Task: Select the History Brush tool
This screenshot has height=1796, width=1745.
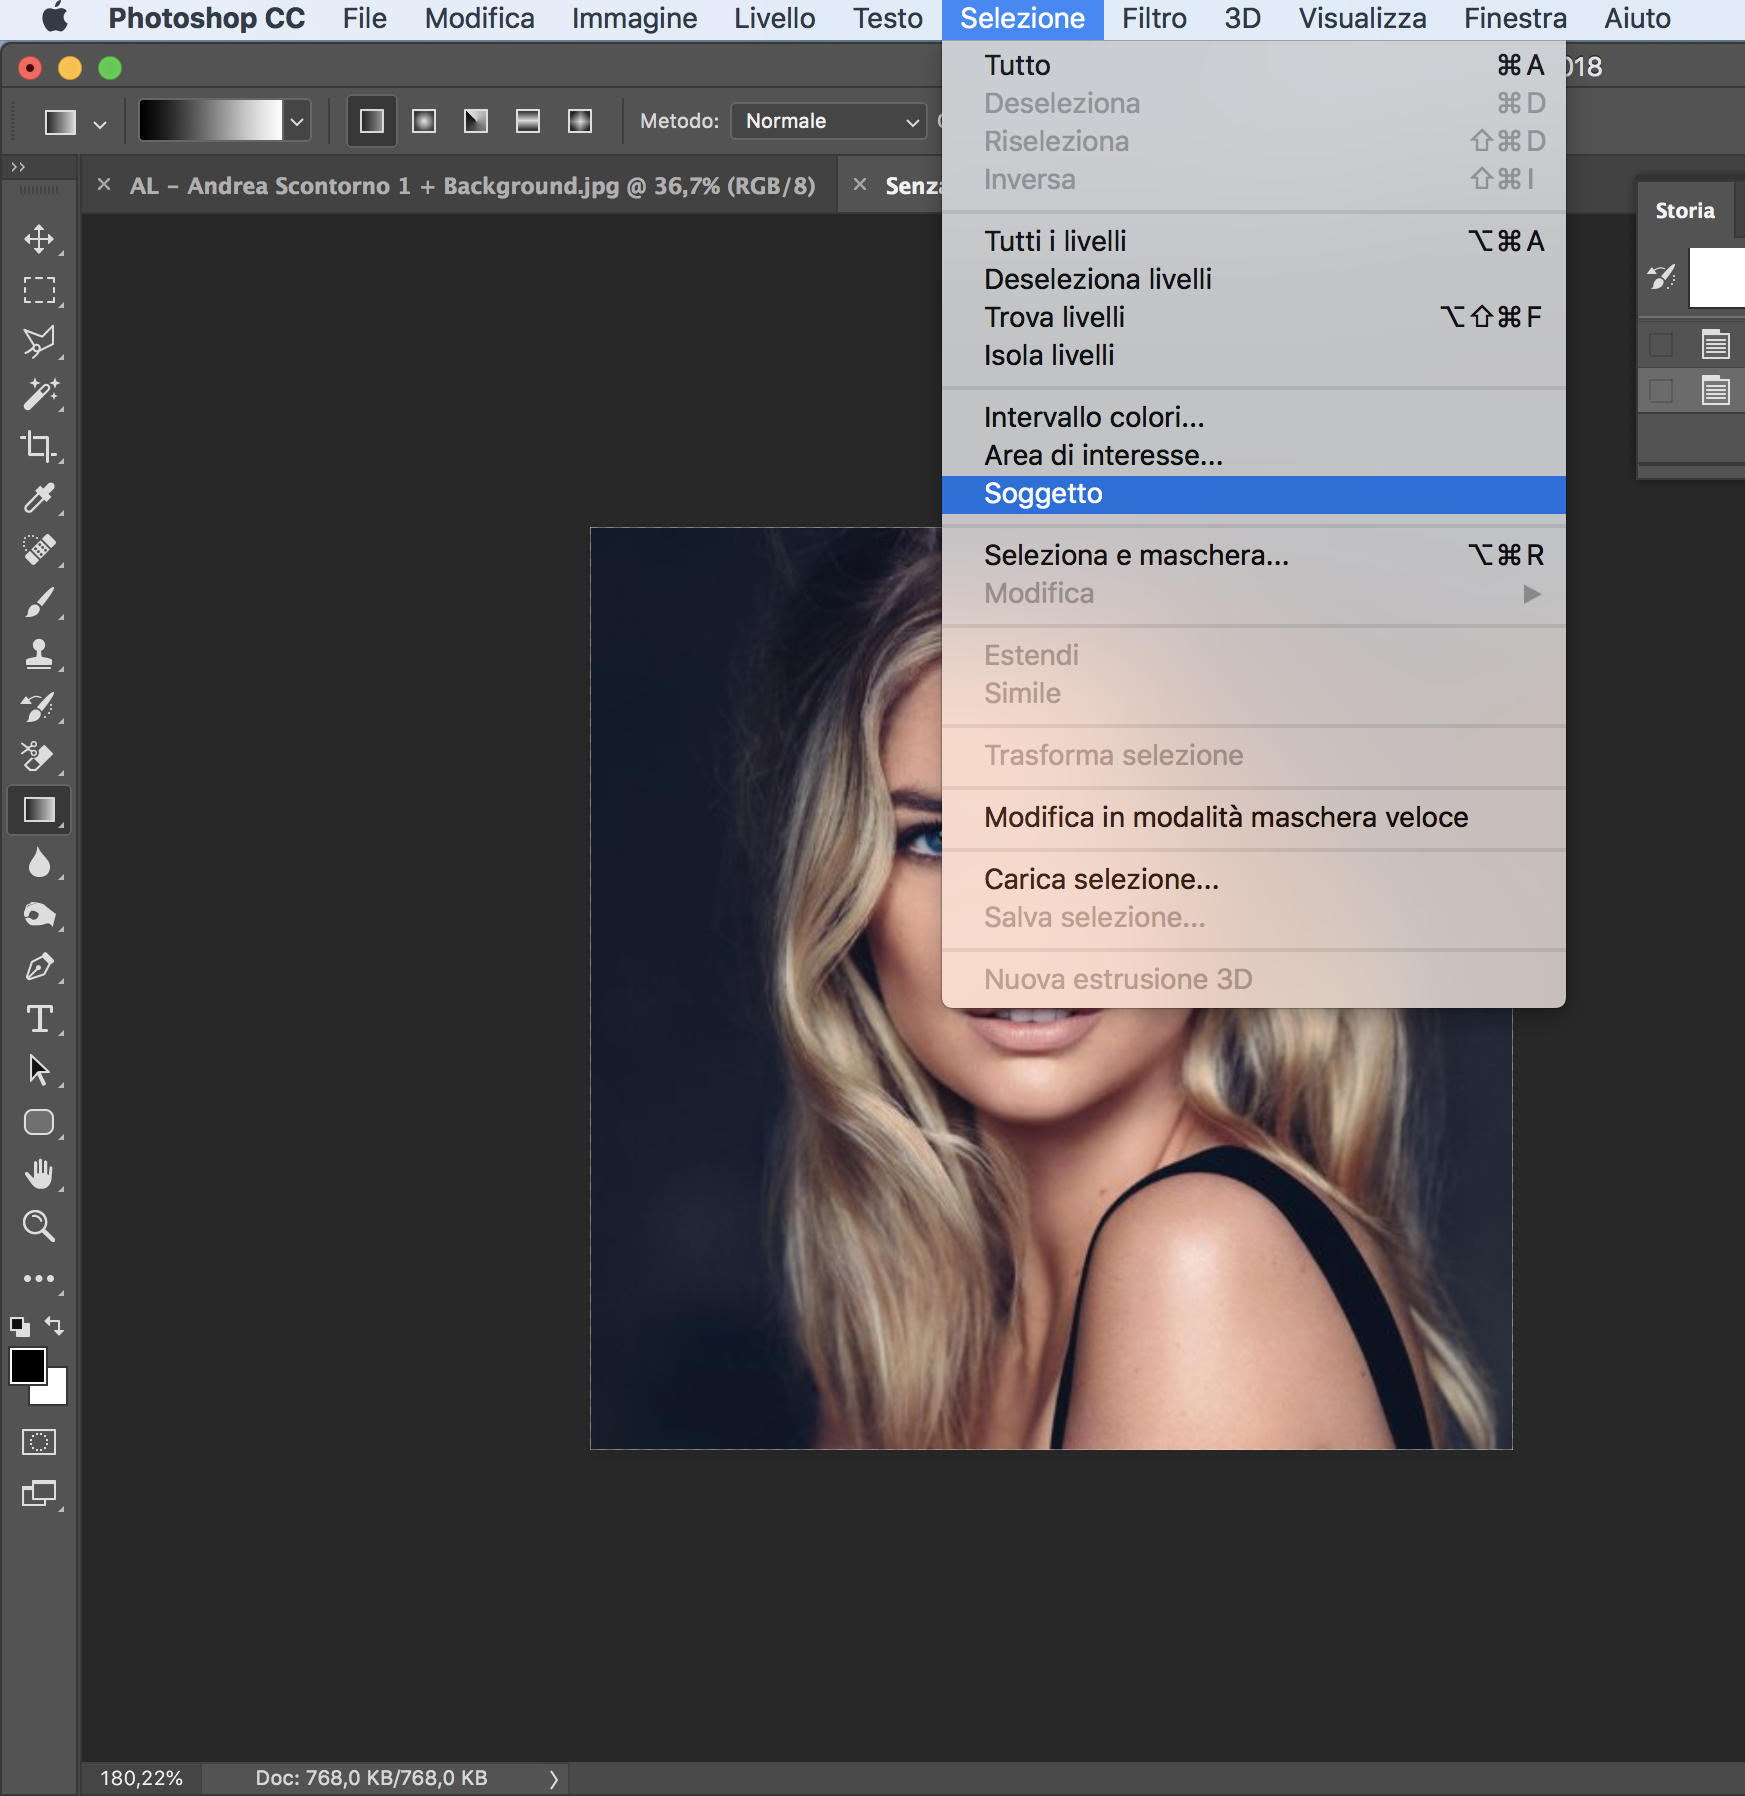Action: pos(39,706)
